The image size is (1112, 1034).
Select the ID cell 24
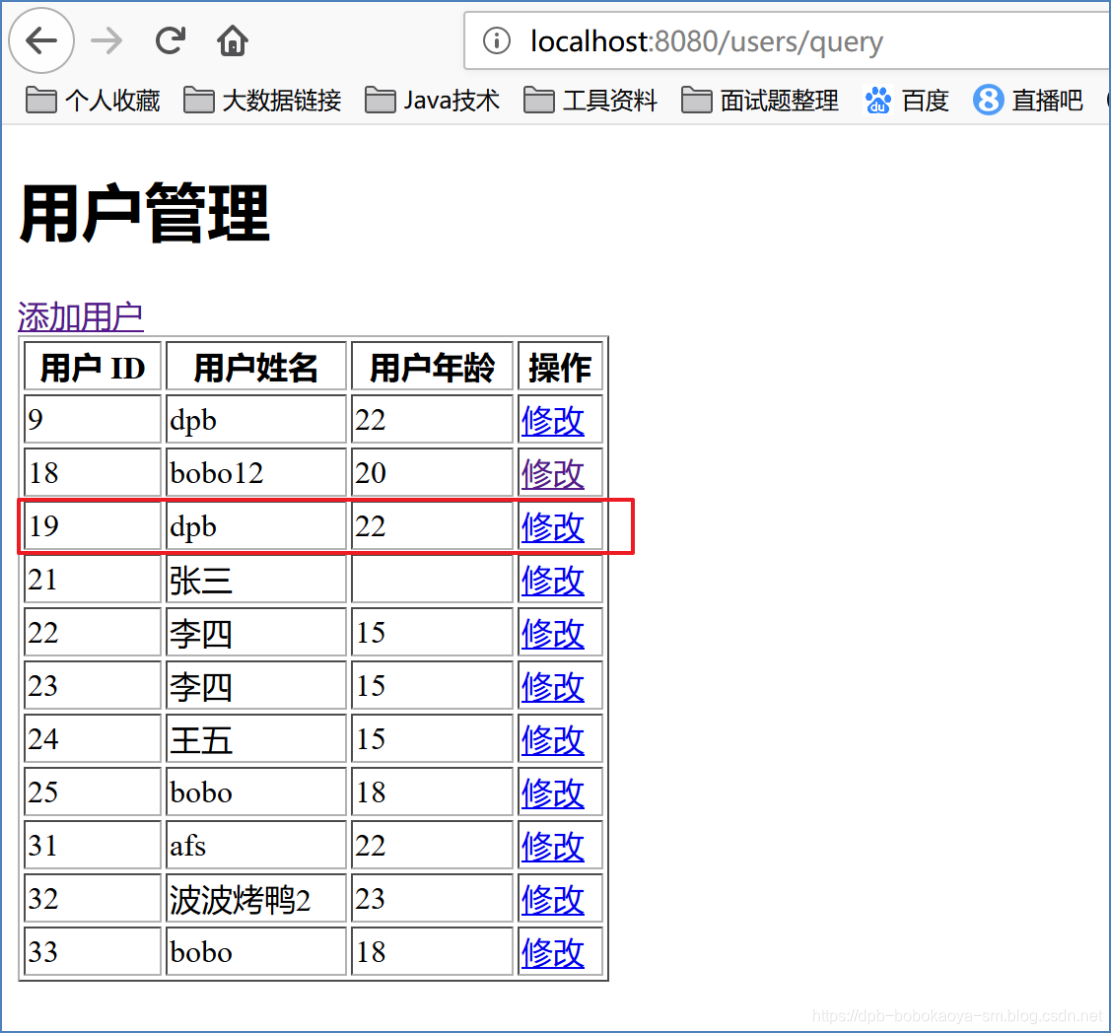[x=93, y=739]
